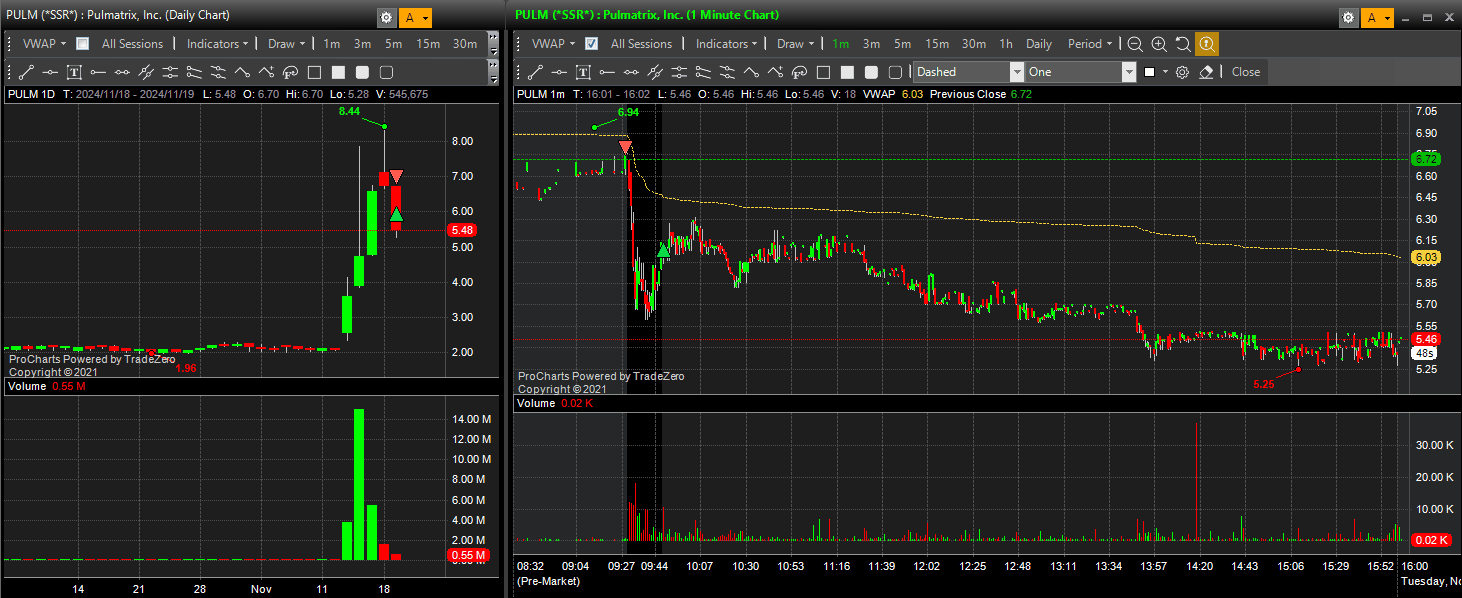This screenshot has width=1462, height=598.
Task: Open drawing settings gear next to color swatch
Action: (x=1182, y=72)
